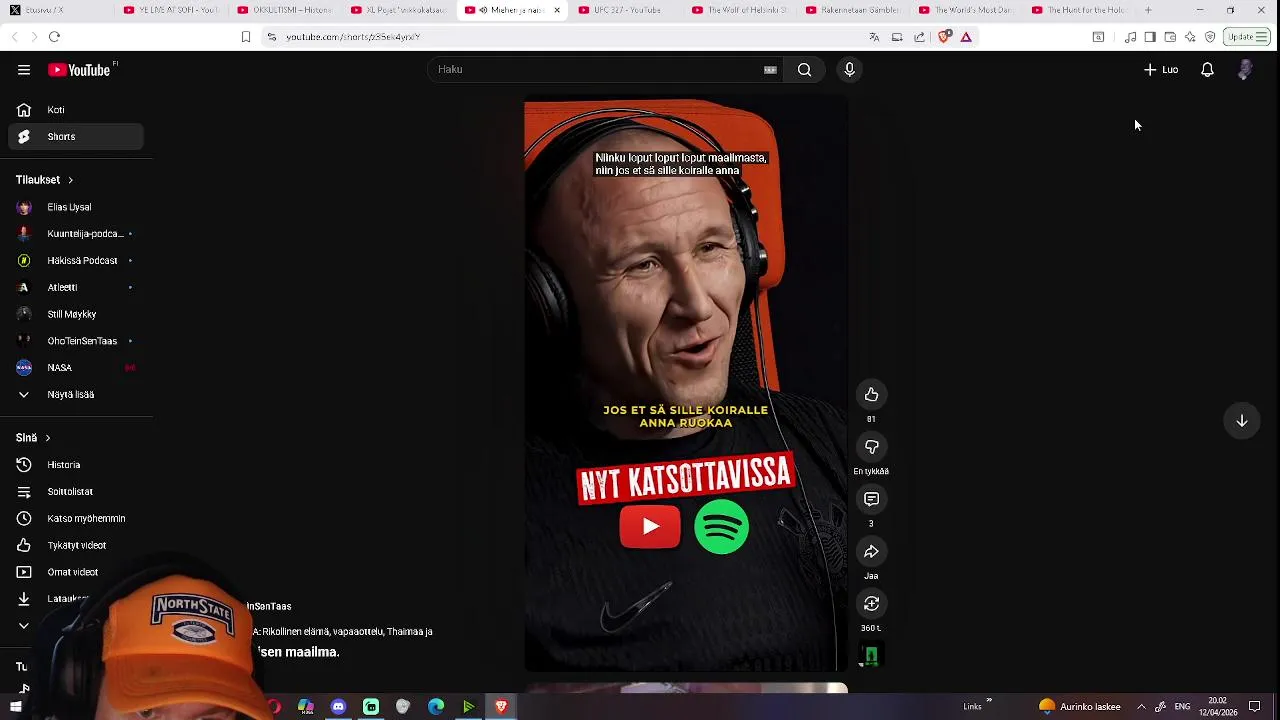
Task: Show hidden system tray icons
Action: coord(1141,707)
